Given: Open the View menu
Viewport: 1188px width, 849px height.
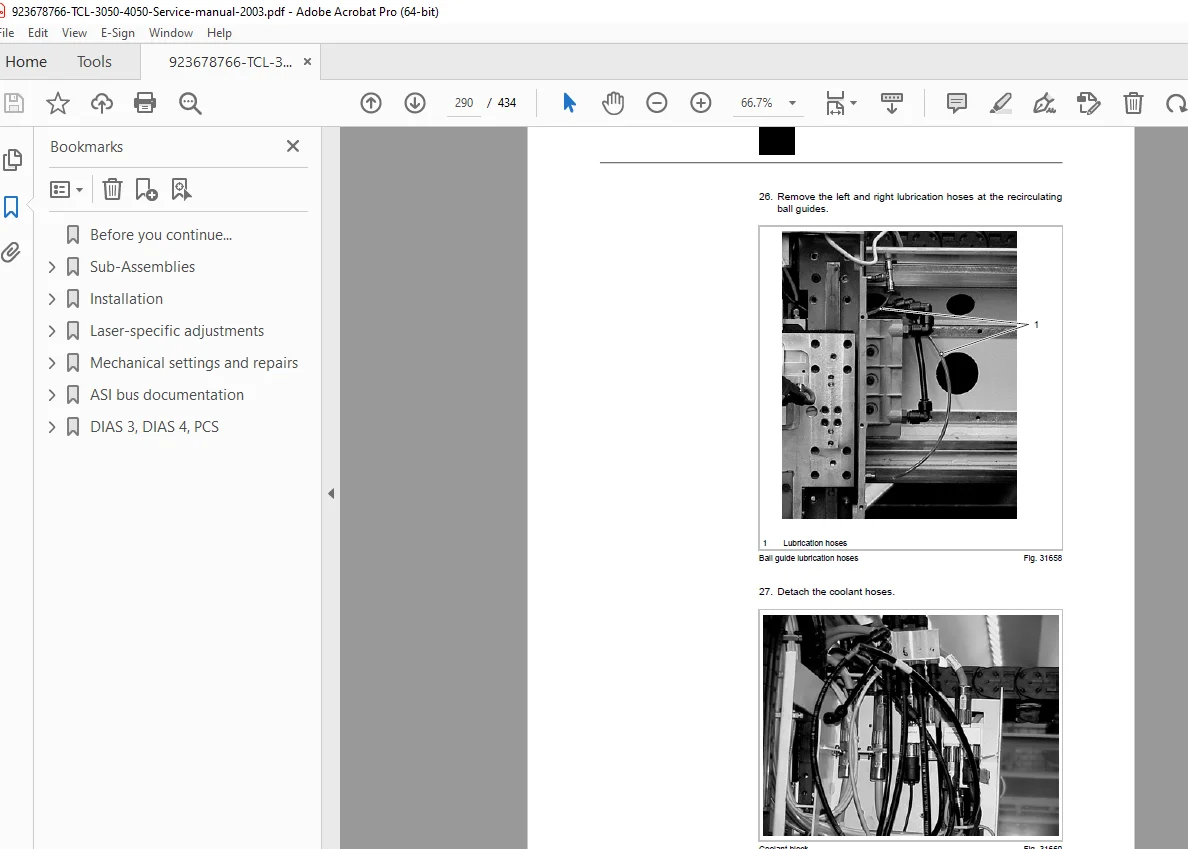Looking at the screenshot, I should (x=74, y=33).
